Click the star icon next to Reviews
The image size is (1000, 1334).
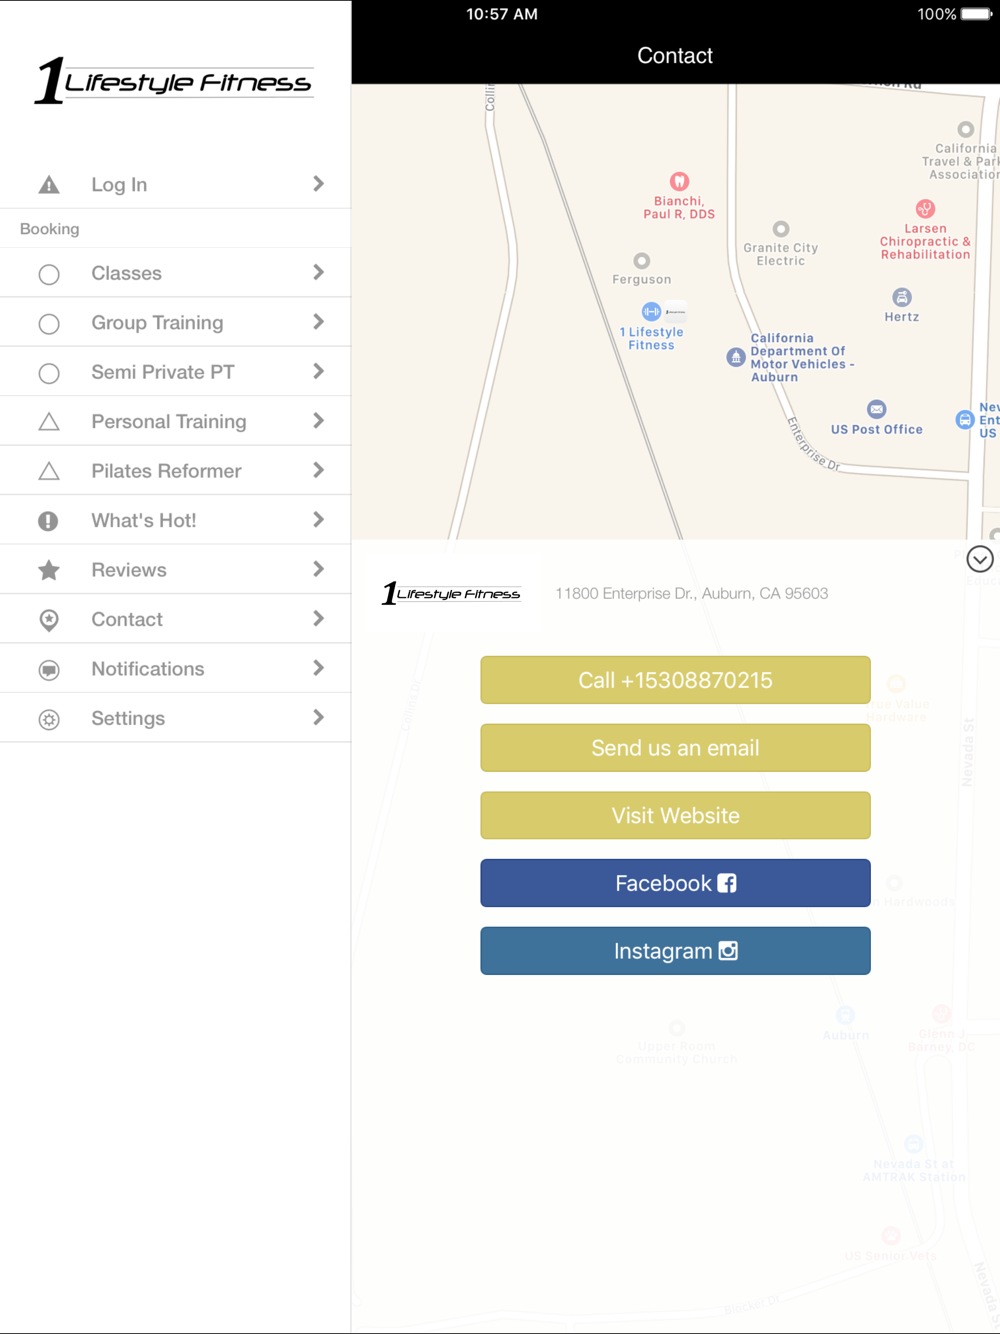(x=48, y=570)
